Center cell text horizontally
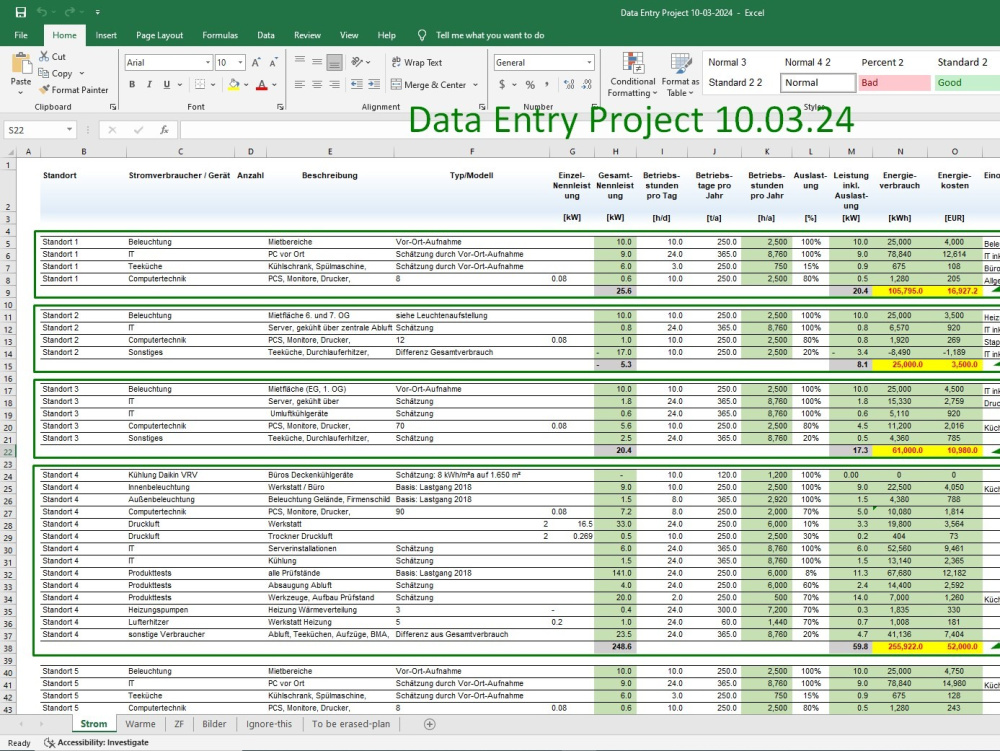The height and width of the screenshot is (751, 1000). [x=317, y=84]
